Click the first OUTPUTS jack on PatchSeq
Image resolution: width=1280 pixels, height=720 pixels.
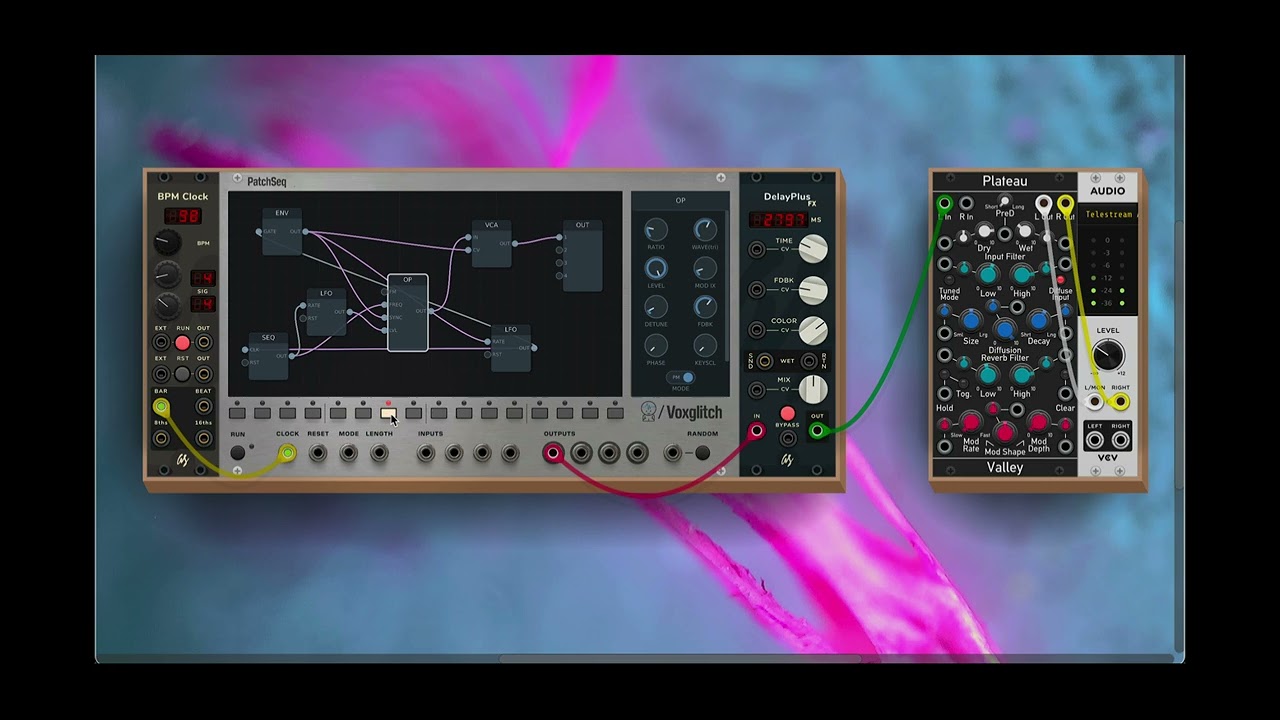tap(553, 453)
